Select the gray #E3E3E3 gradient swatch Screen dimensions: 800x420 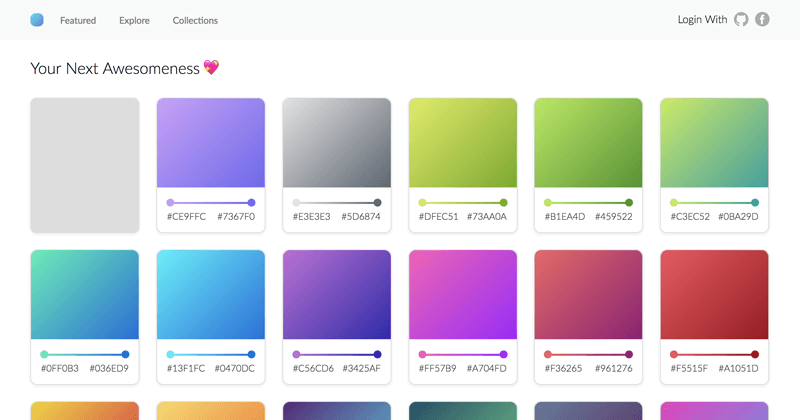click(x=337, y=142)
